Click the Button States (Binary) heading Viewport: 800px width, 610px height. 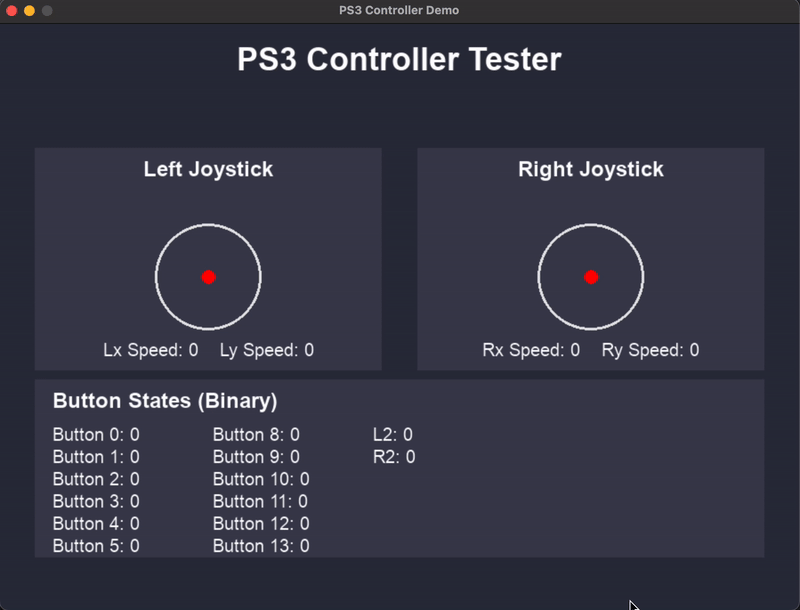pyautogui.click(x=165, y=401)
